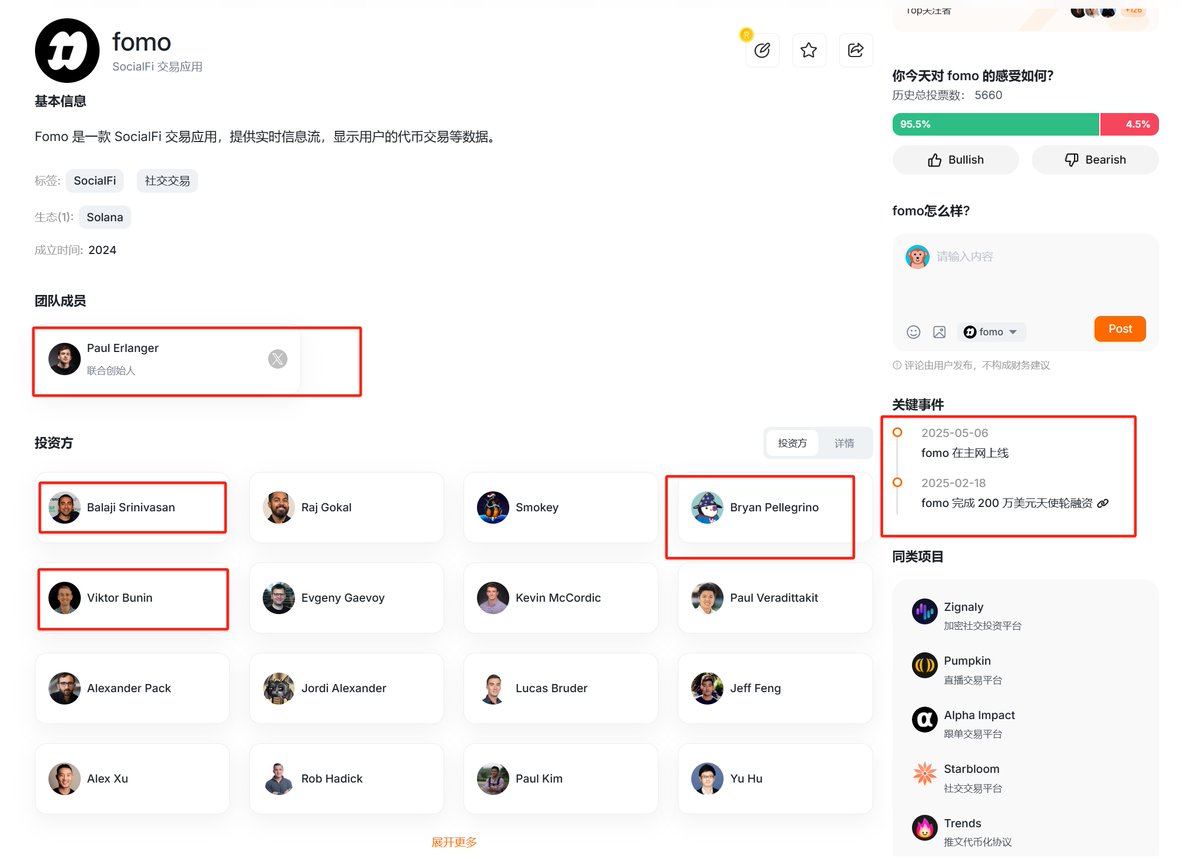Open Alex Xu investor card

[132, 779]
